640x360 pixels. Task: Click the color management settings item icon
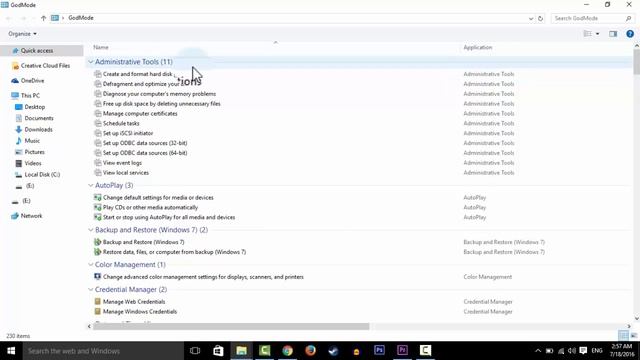click(x=98, y=277)
